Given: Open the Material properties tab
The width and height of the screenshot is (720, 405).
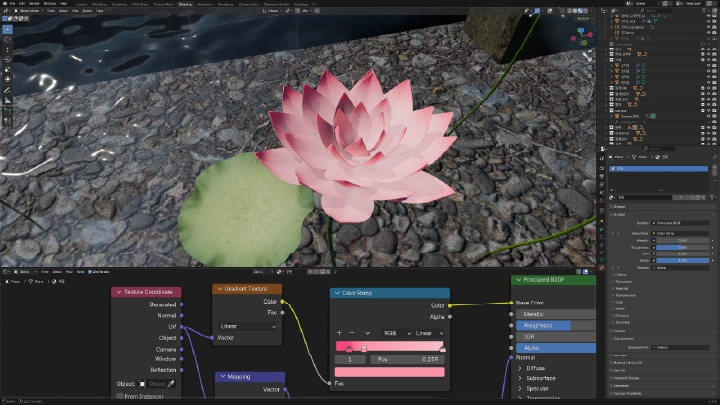Looking at the screenshot, I should [x=602, y=268].
